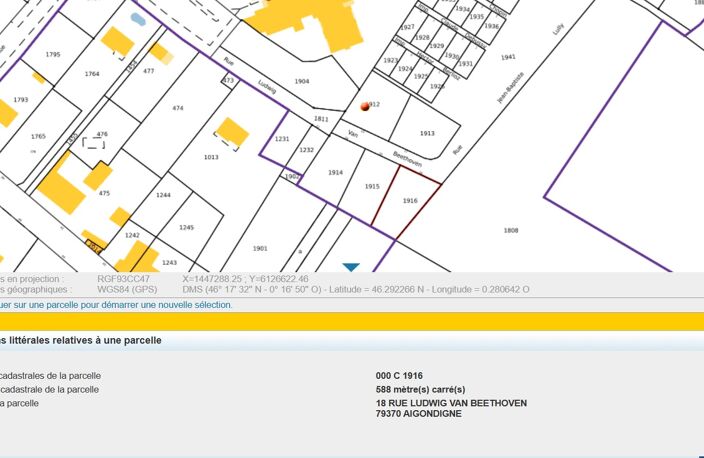This screenshot has width=704, height=458.
Task: Choose parcel 1808 on the map
Action: tap(511, 230)
